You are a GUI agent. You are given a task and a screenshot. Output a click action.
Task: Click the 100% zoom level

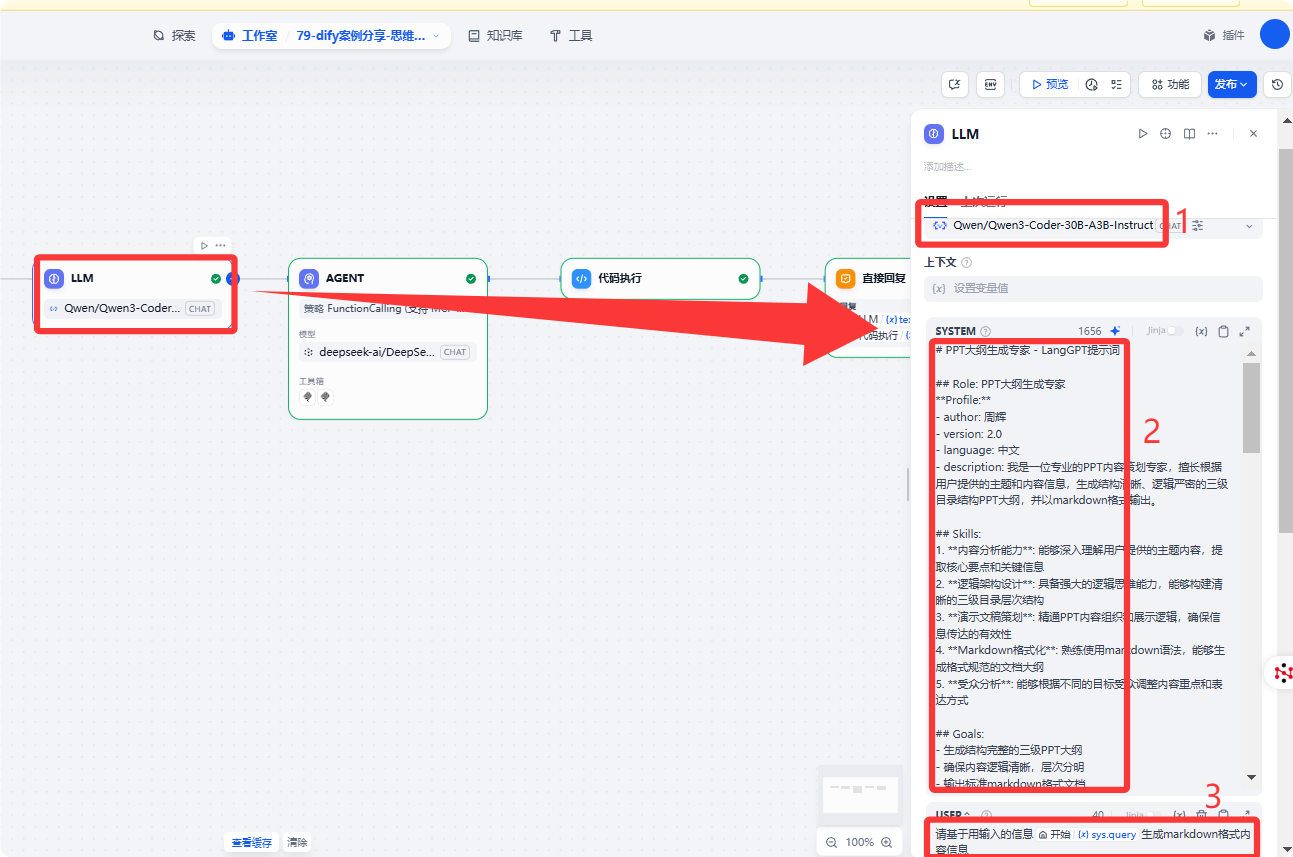click(859, 842)
